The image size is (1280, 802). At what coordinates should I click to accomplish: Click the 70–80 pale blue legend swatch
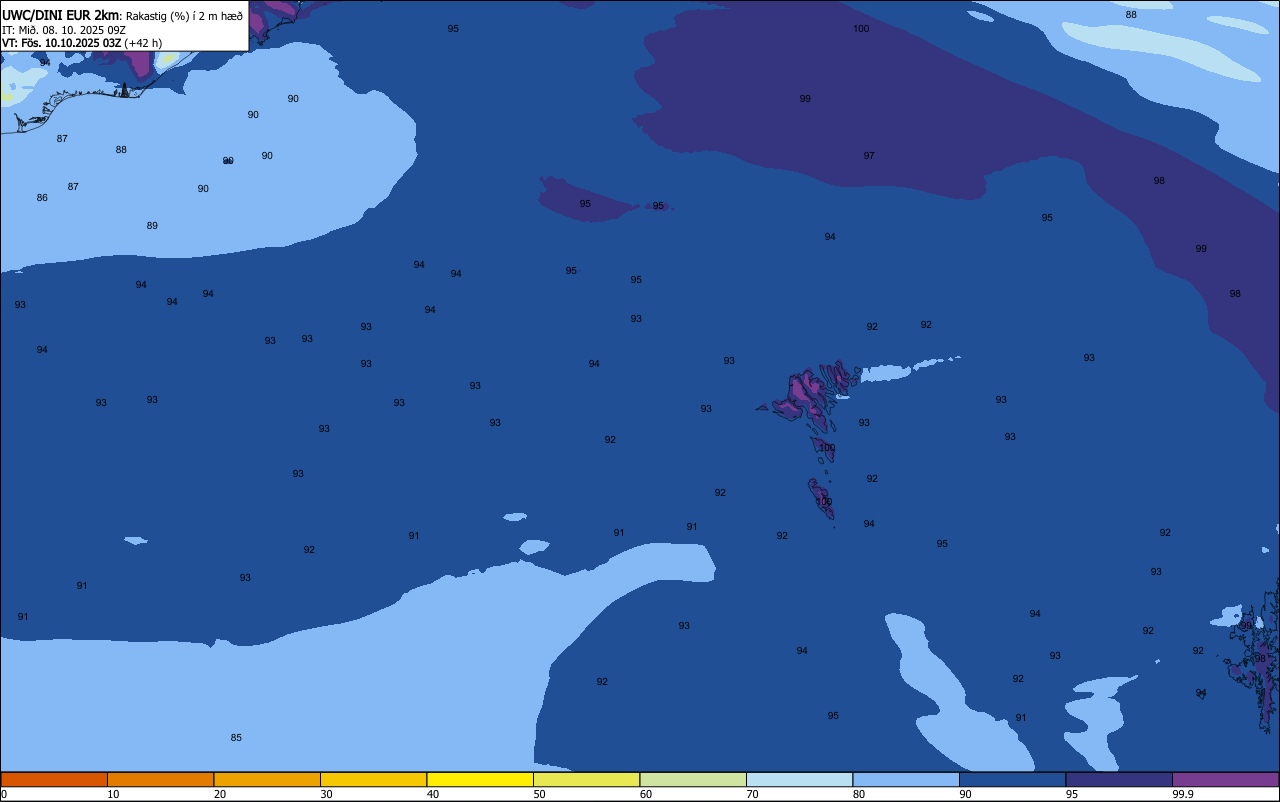[799, 779]
